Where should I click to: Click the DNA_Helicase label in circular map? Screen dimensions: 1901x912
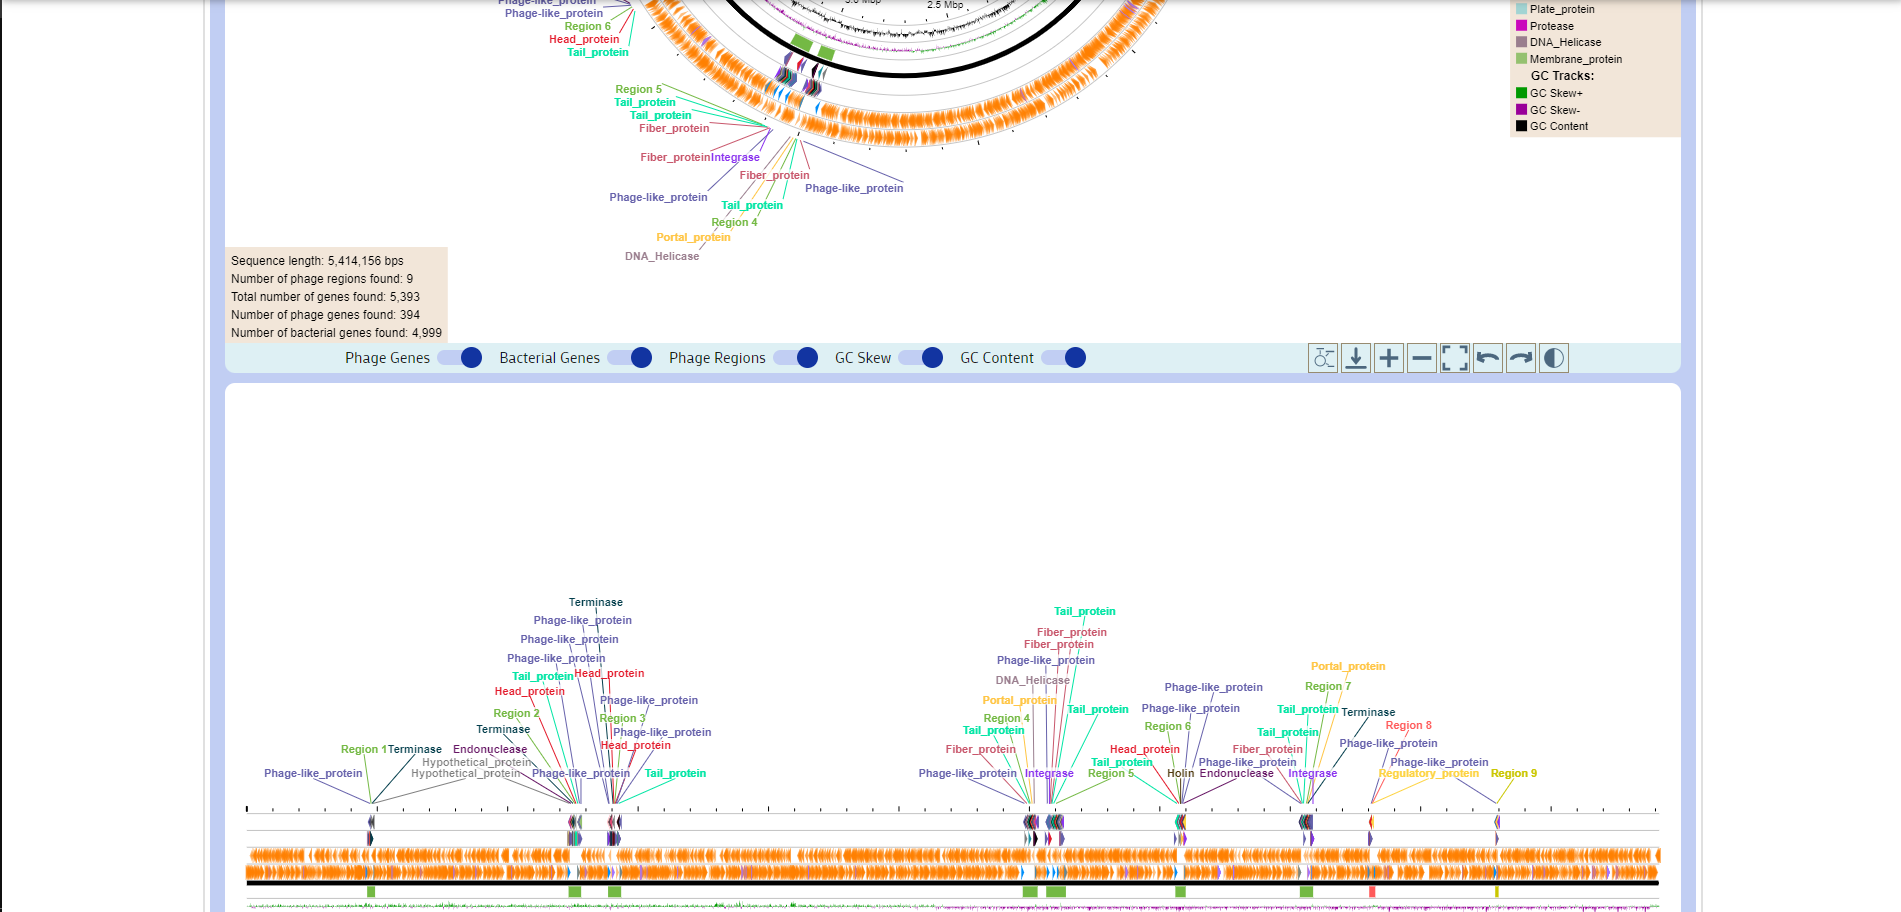pyautogui.click(x=662, y=256)
